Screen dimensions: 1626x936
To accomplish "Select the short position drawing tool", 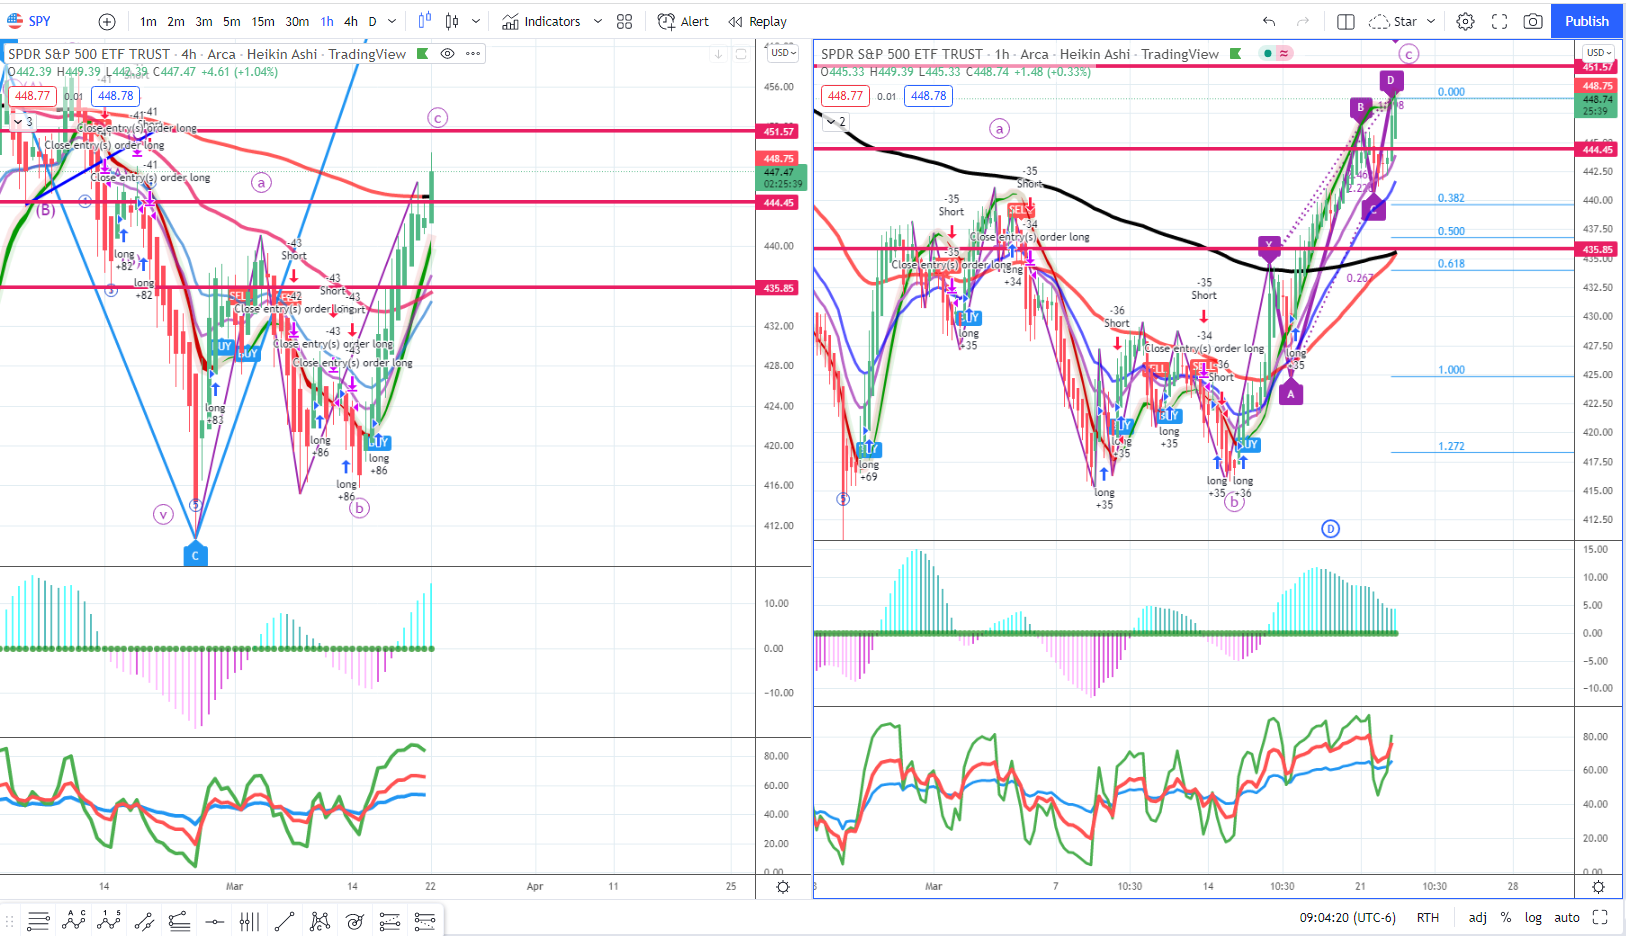I will [425, 921].
